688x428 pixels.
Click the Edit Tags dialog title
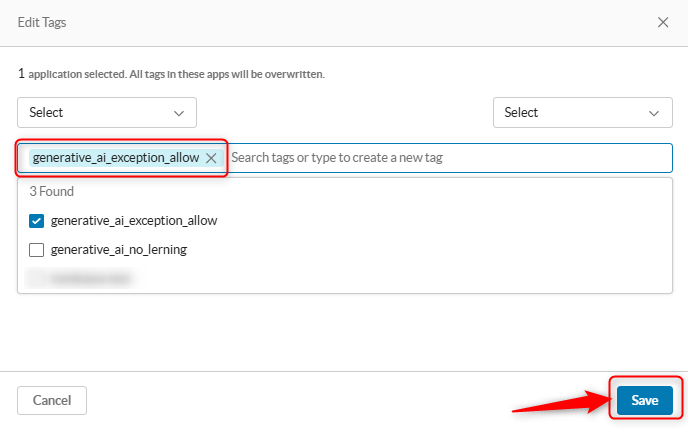tap(42, 22)
